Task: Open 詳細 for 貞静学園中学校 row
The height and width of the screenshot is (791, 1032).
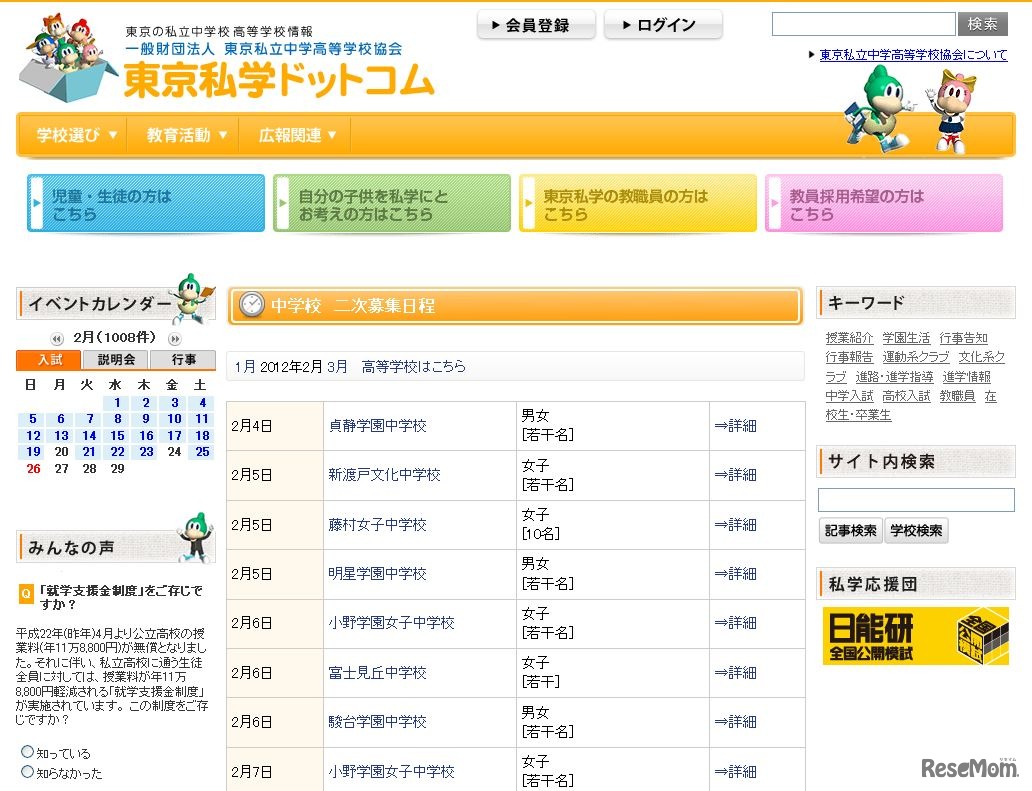Action: click(735, 426)
